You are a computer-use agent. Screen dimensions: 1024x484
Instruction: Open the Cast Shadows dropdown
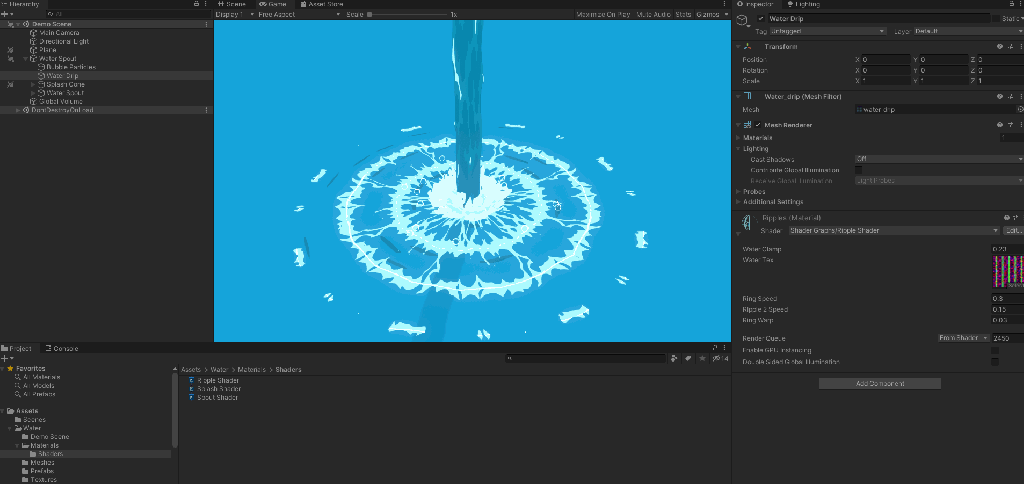[938, 159]
